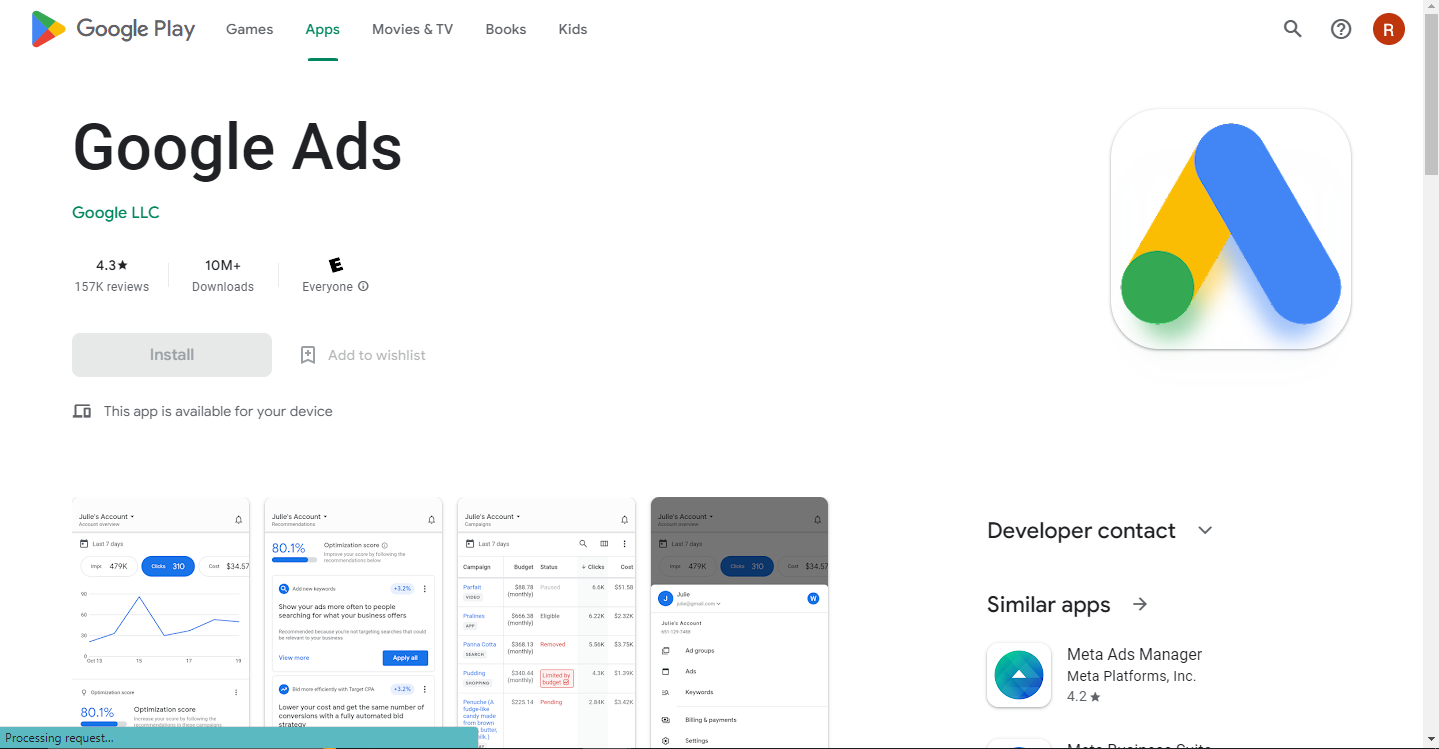Select the Apps tab

click(x=323, y=29)
